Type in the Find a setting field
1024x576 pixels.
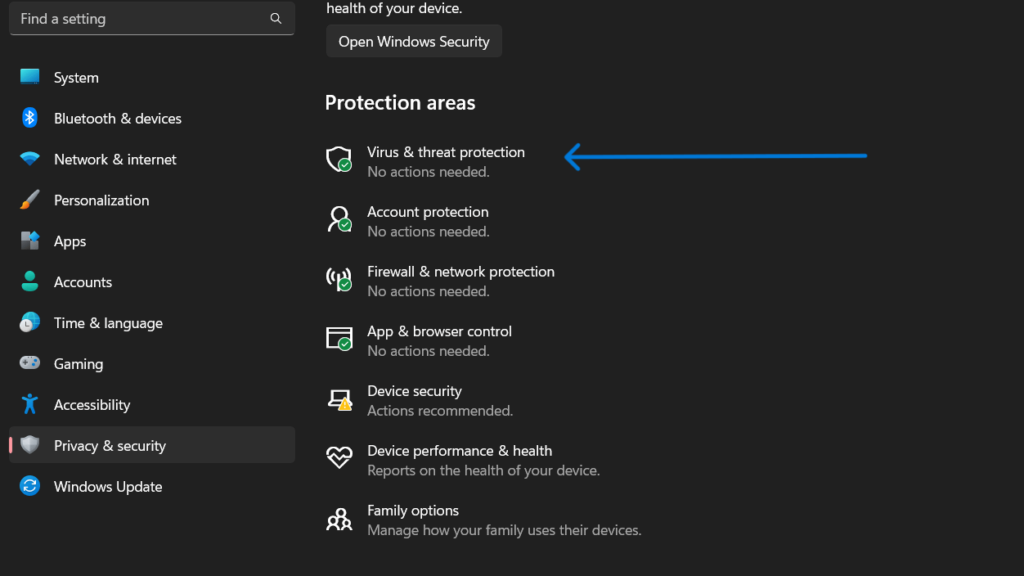point(140,19)
